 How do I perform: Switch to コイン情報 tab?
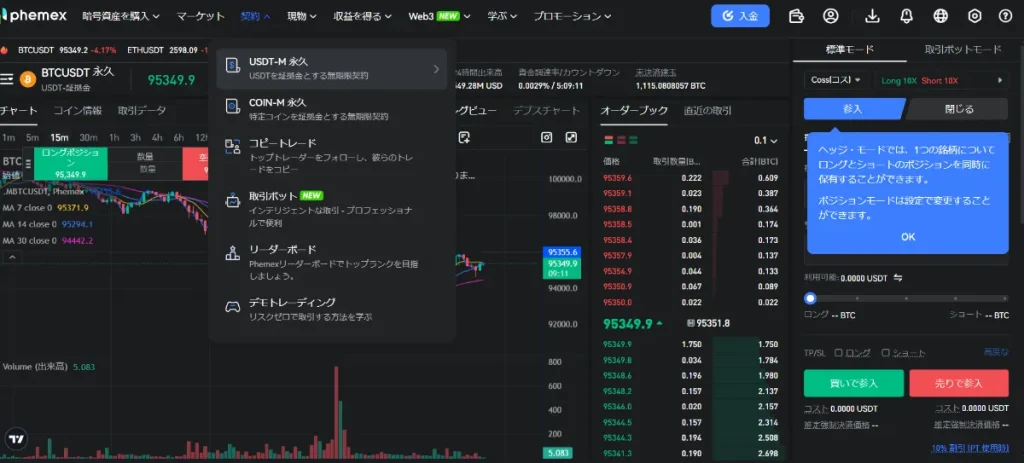pyautogui.click(x=78, y=110)
